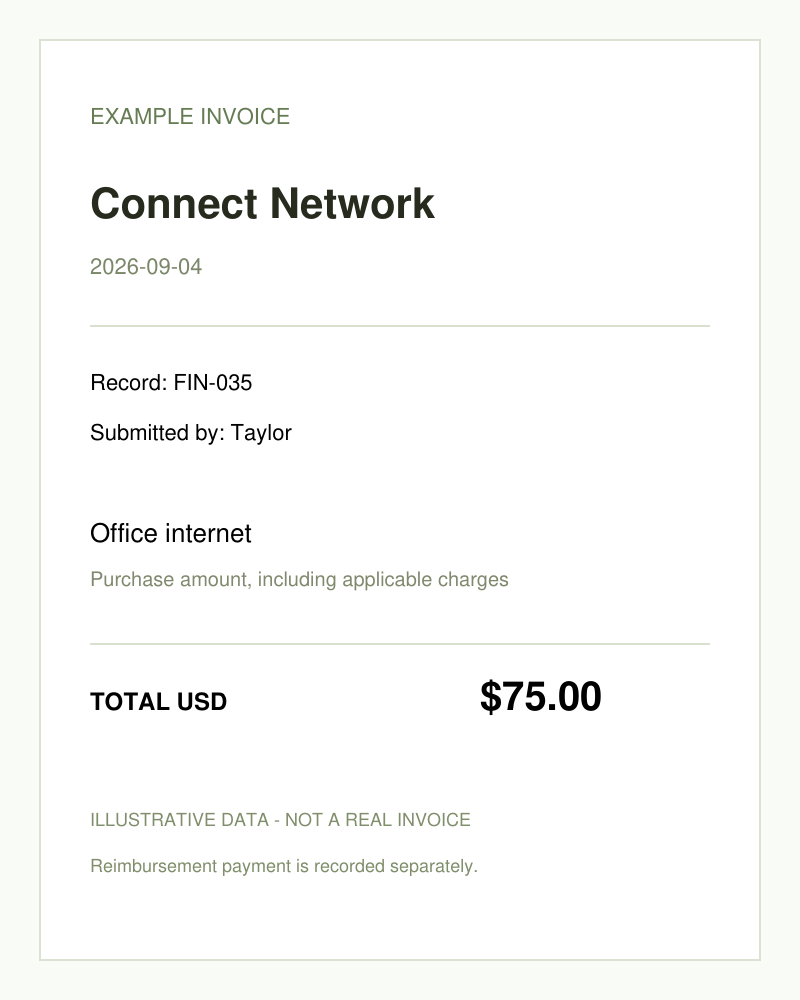Click the word Connect in the title
The width and height of the screenshot is (800, 1000).
click(174, 203)
